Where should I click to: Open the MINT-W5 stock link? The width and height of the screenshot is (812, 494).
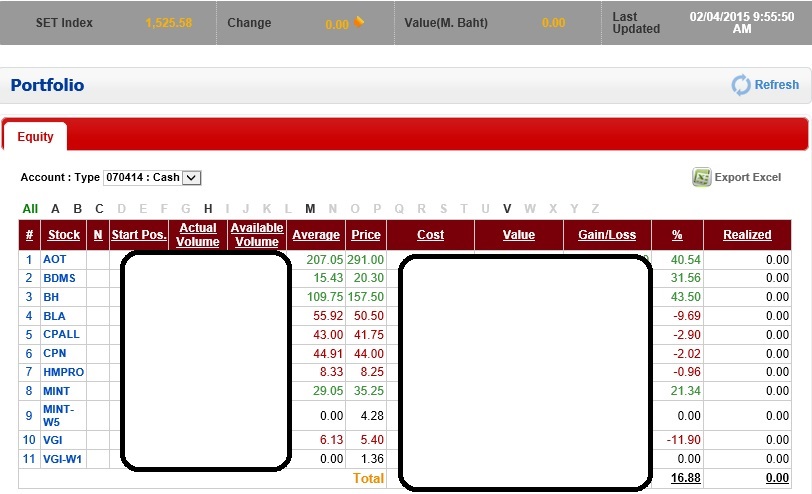pos(58,415)
